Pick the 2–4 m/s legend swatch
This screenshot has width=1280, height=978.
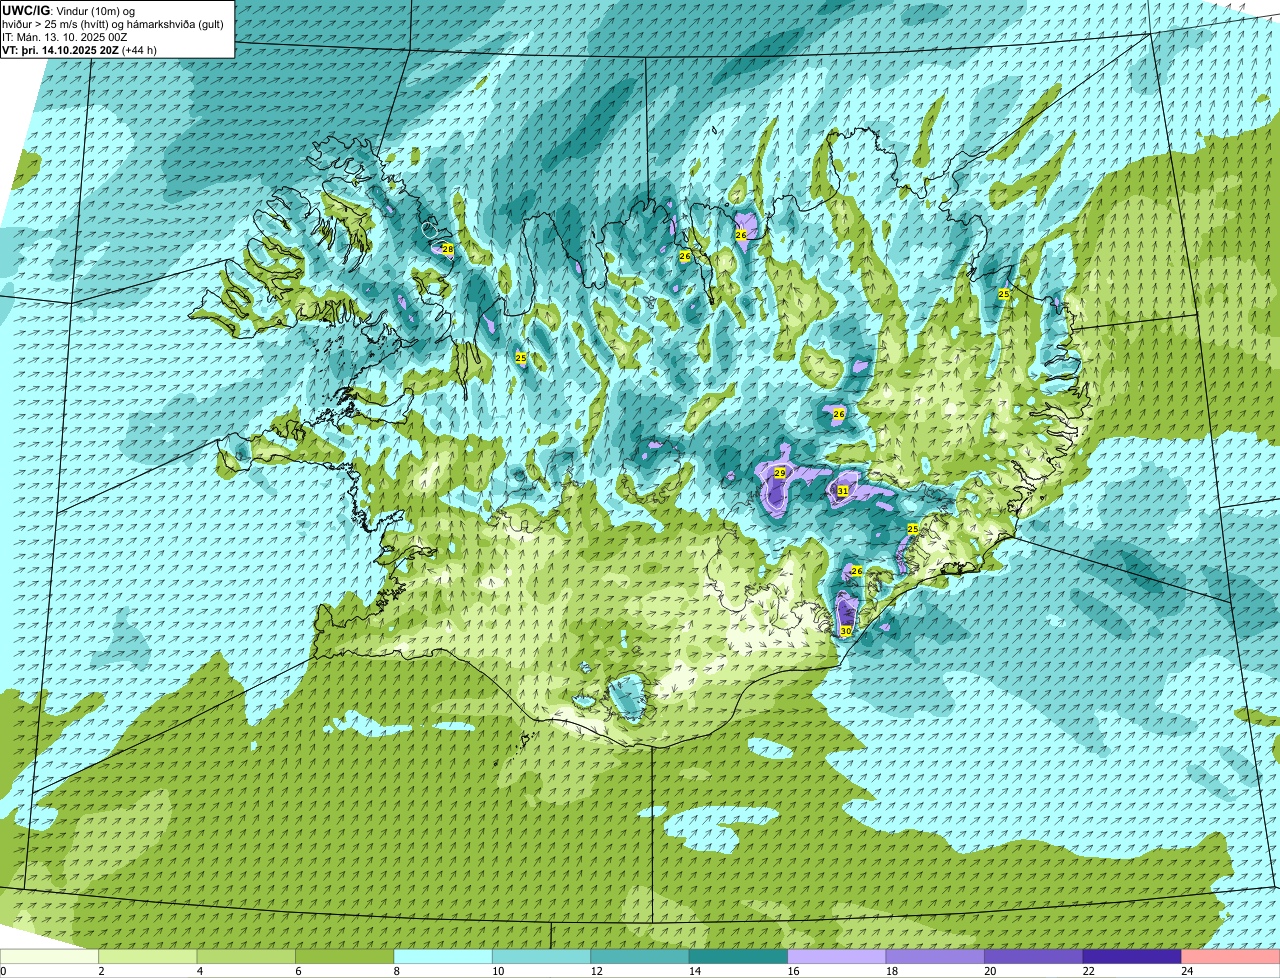click(x=148, y=956)
